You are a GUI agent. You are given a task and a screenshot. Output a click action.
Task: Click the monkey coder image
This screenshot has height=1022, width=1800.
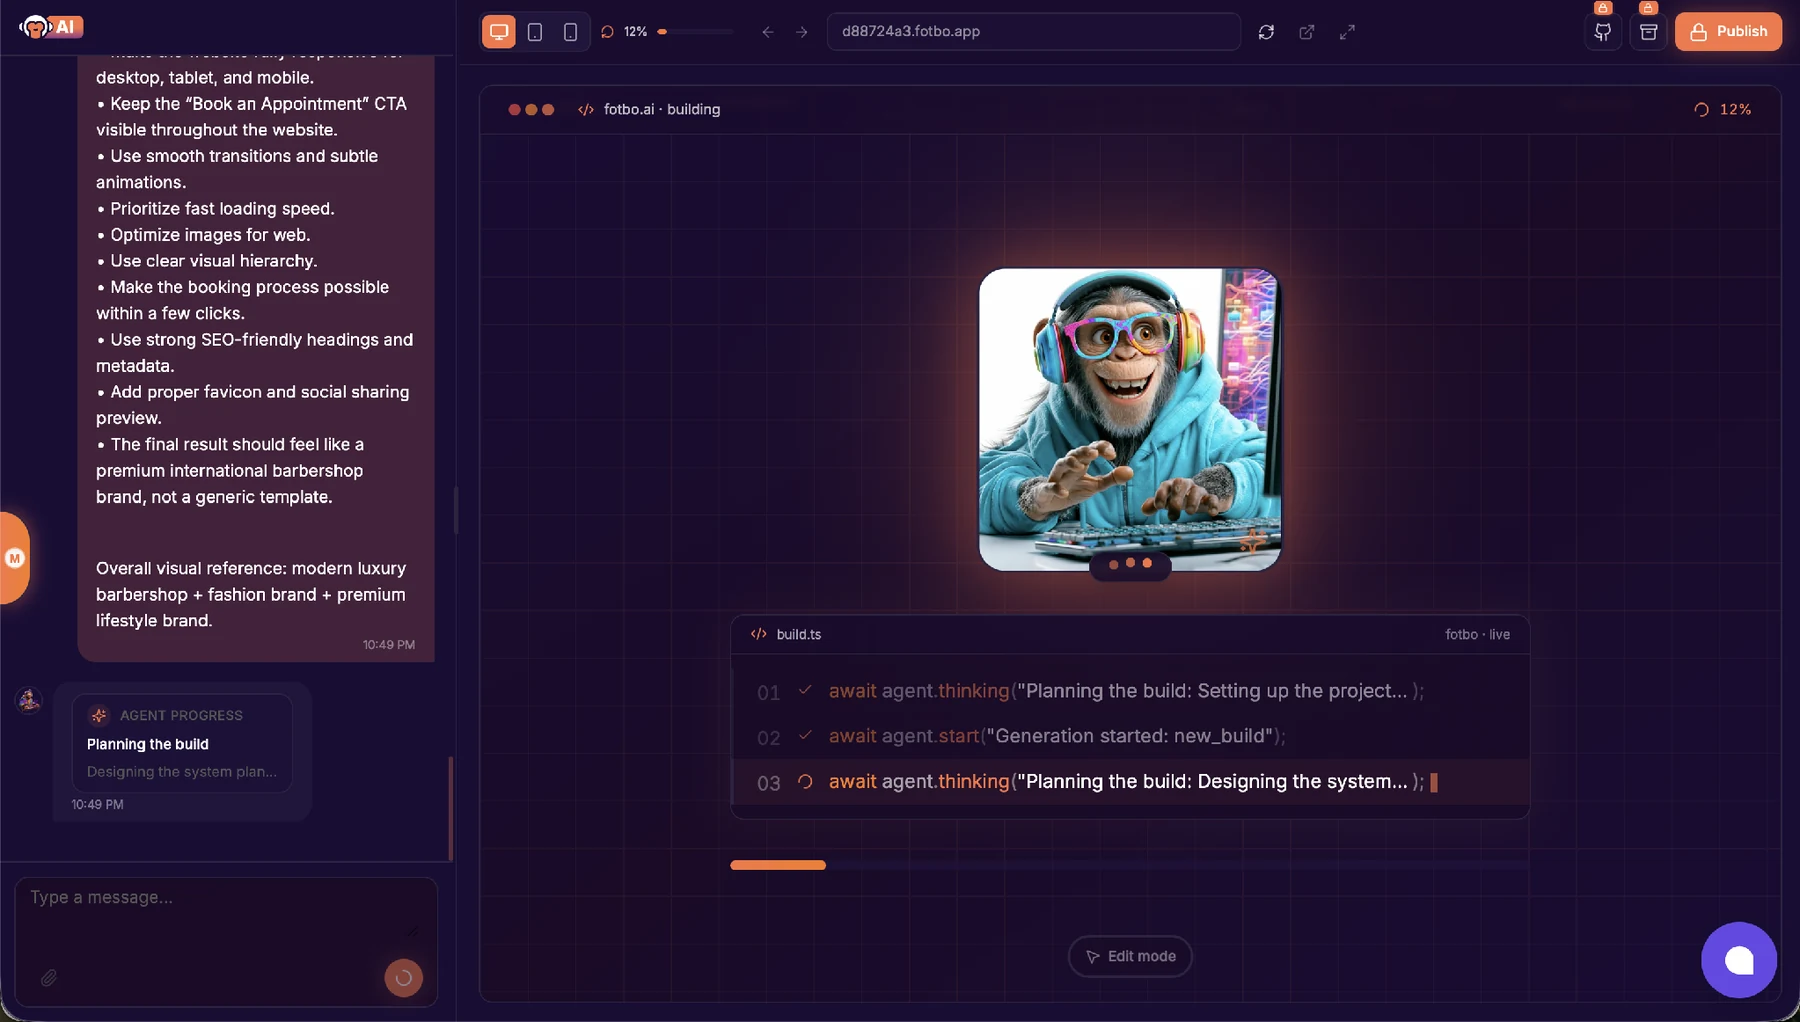coord(1130,419)
